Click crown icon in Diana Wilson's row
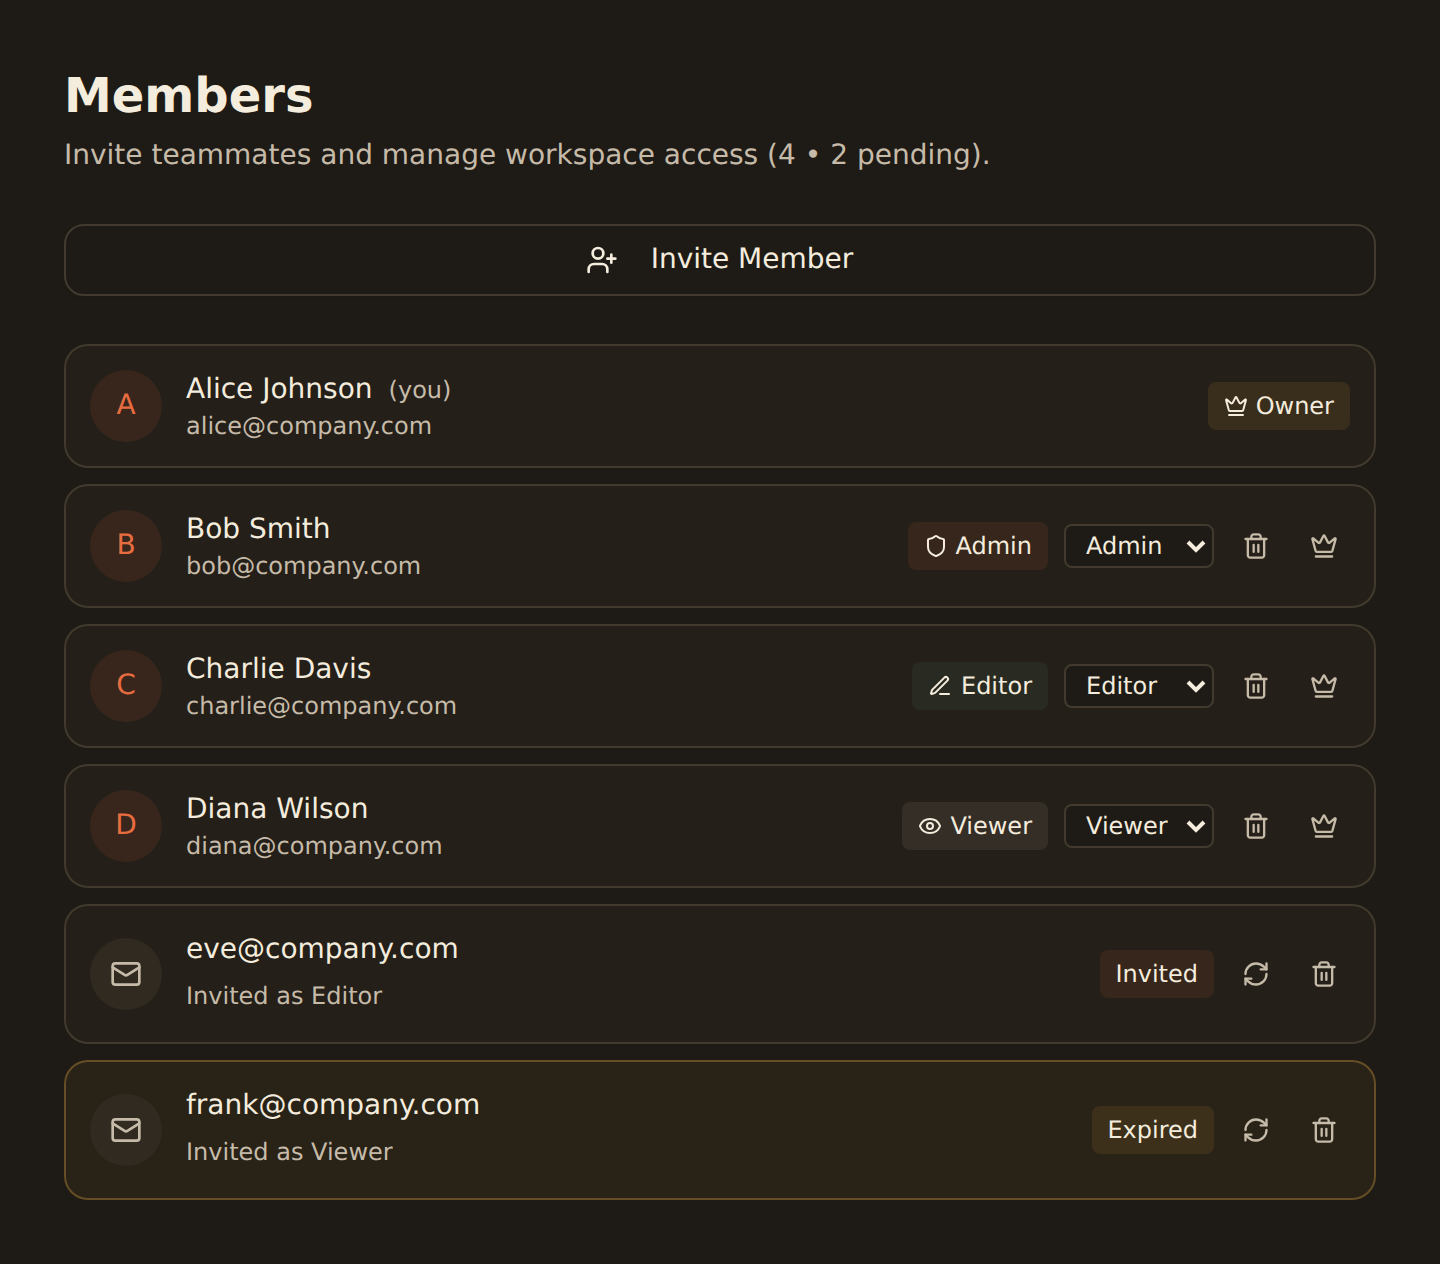The height and width of the screenshot is (1264, 1440). pyautogui.click(x=1324, y=826)
